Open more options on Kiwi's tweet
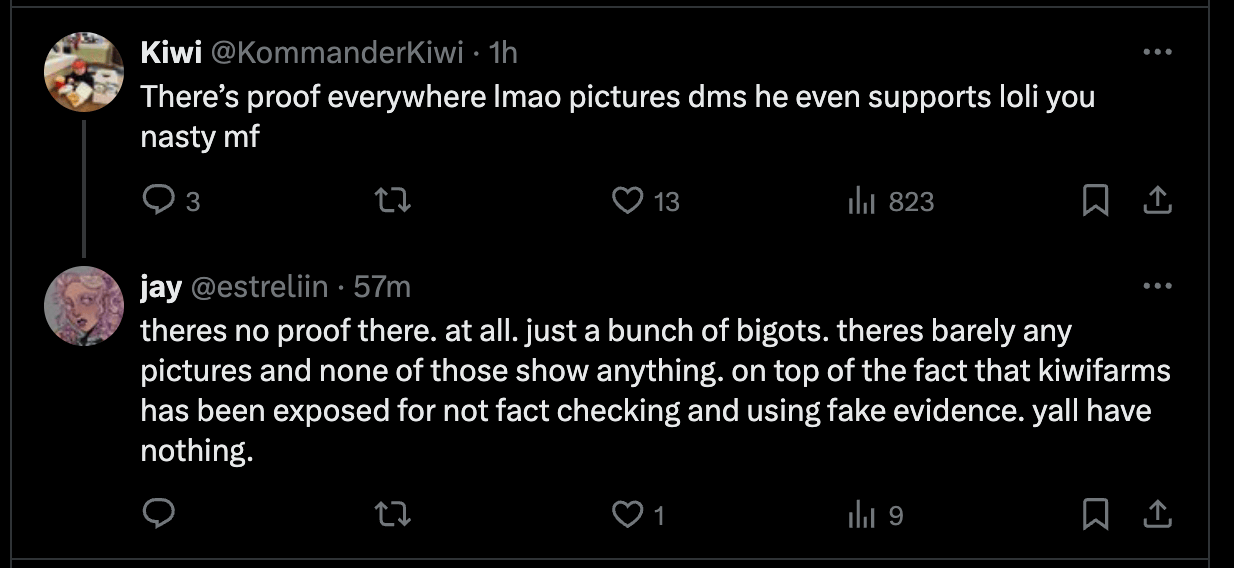The width and height of the screenshot is (1234, 568). tap(1156, 52)
